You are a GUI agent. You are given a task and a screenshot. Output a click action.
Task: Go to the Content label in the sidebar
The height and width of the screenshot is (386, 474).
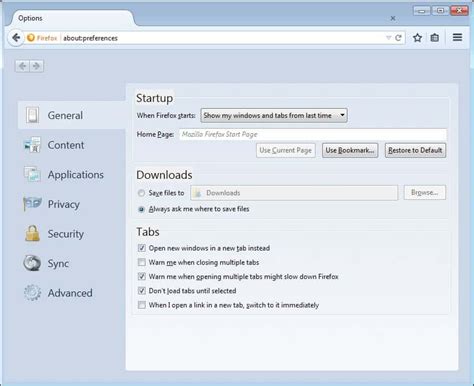pos(66,145)
